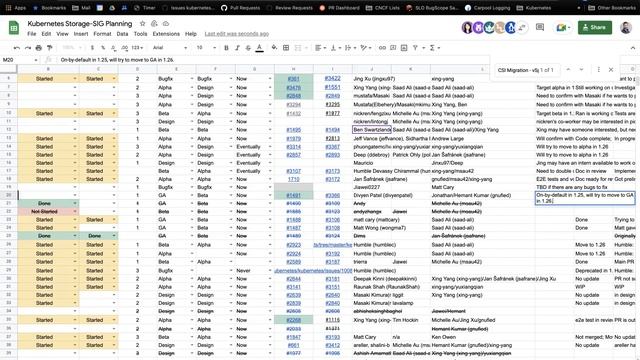Open the text color picker
The image size is (640, 360).
[x=259, y=48]
